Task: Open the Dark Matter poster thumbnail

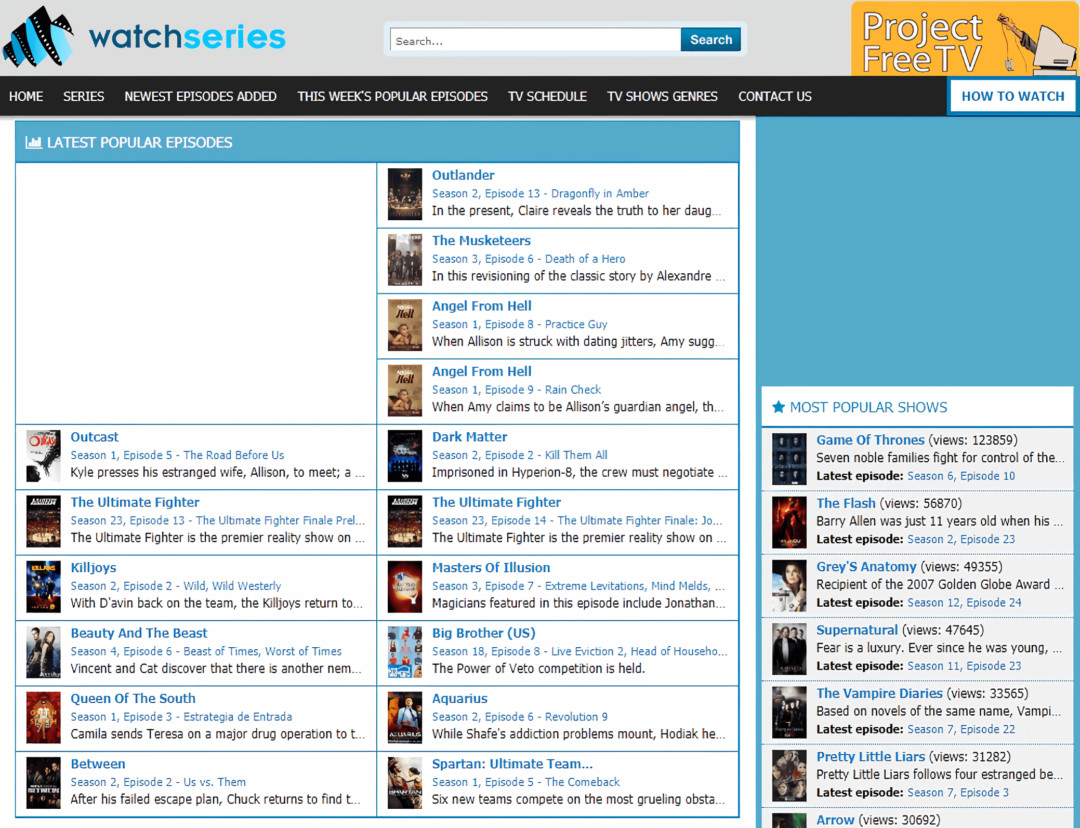Action: [405, 456]
